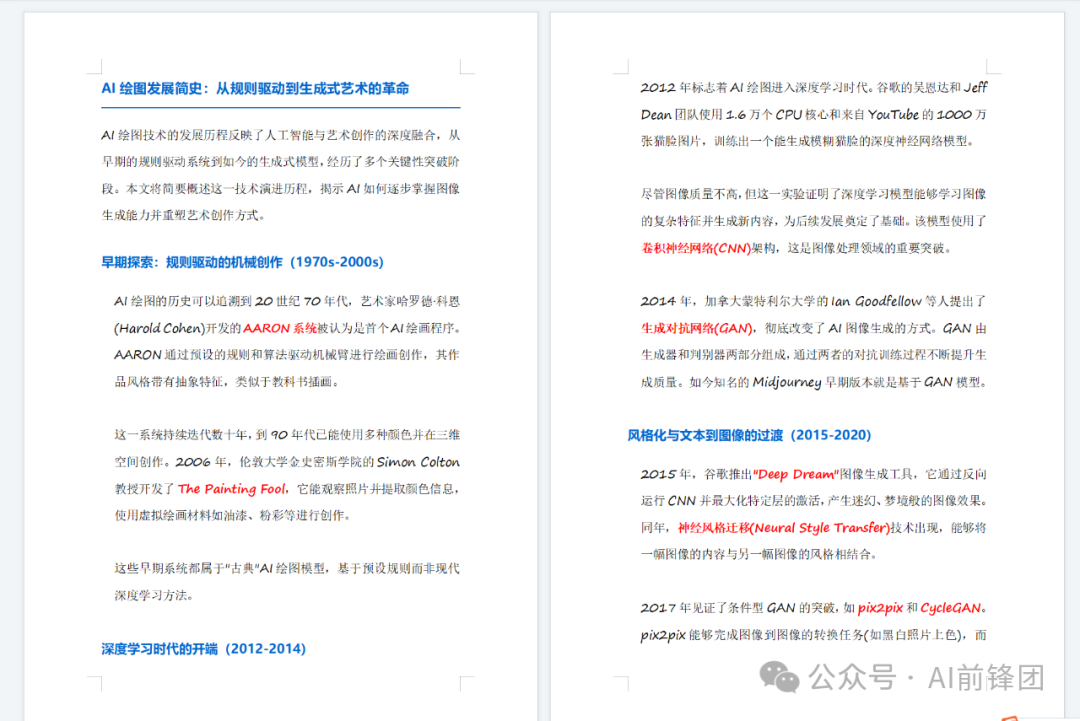Click the red term "神经风格迁移(Neural Style Transfer)"

[x=784, y=528]
